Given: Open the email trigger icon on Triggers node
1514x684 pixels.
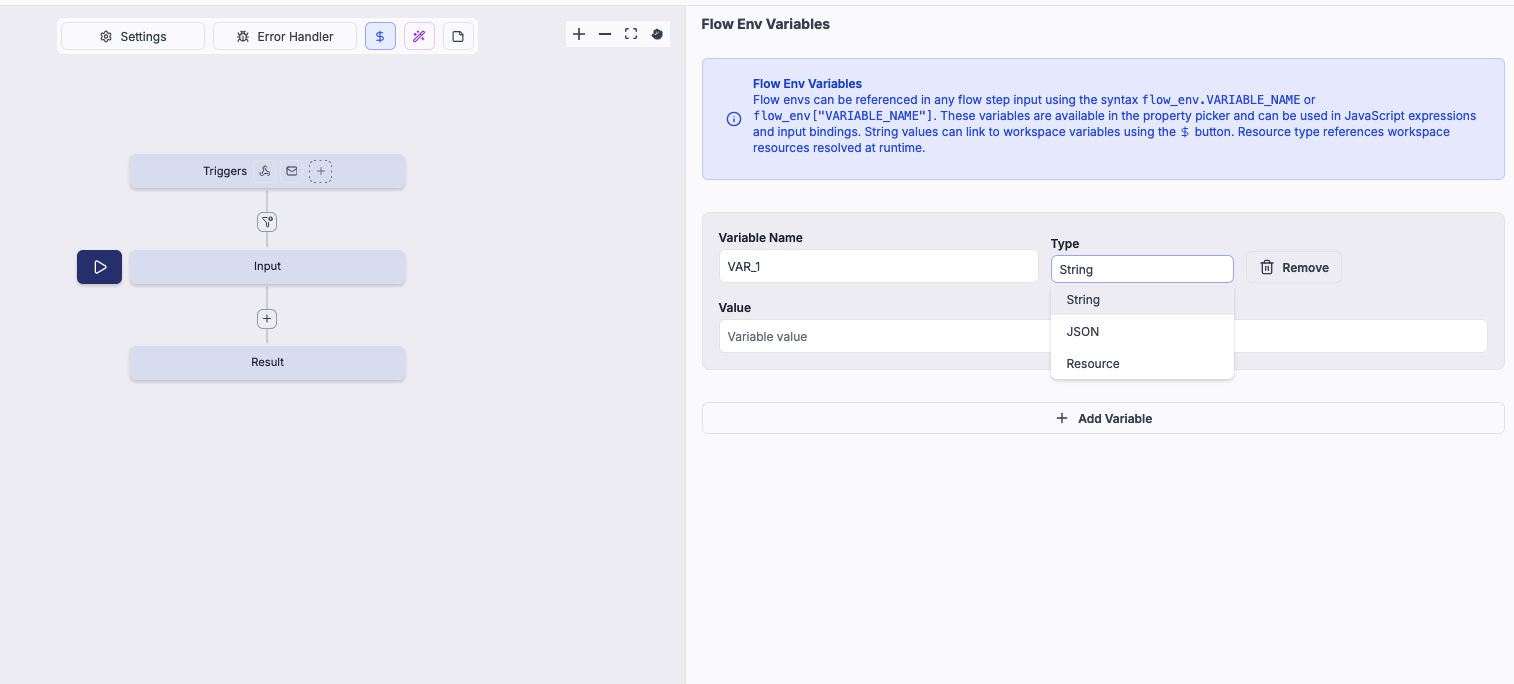Looking at the screenshot, I should pos(291,171).
